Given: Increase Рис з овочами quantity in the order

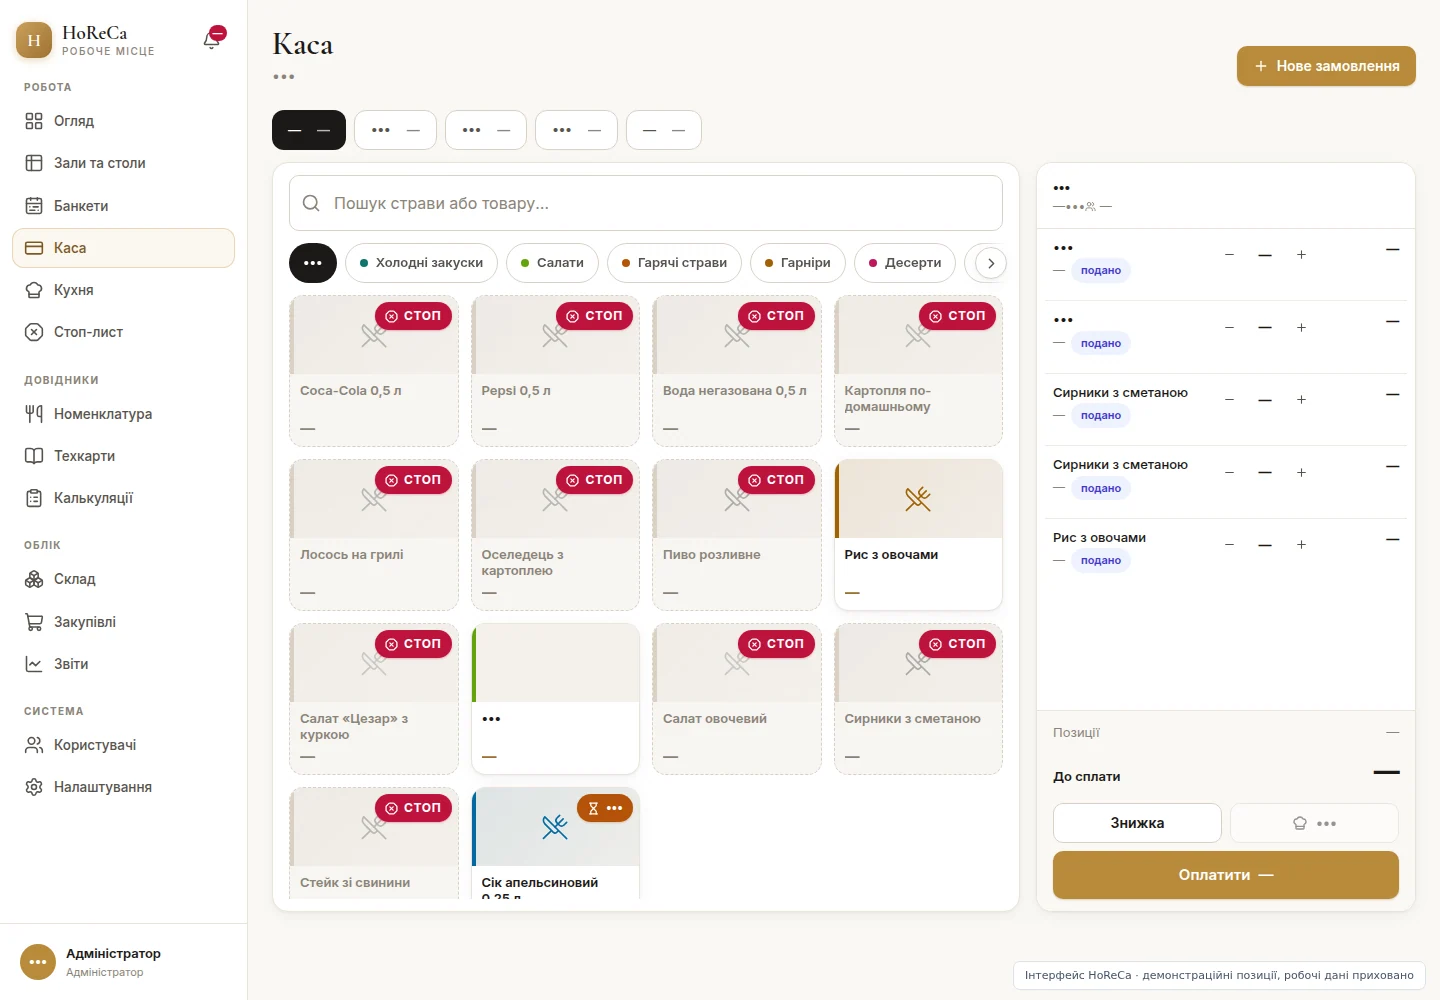Looking at the screenshot, I should (1301, 545).
